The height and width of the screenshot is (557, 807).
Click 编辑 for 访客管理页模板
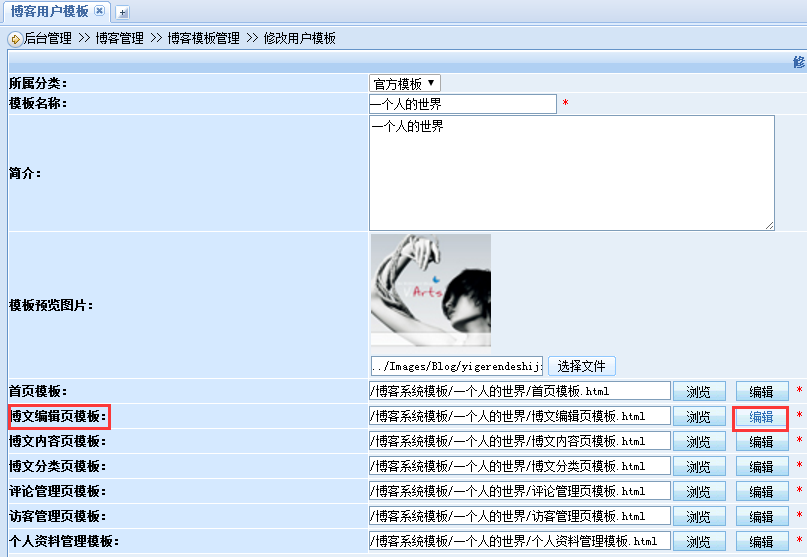761,516
